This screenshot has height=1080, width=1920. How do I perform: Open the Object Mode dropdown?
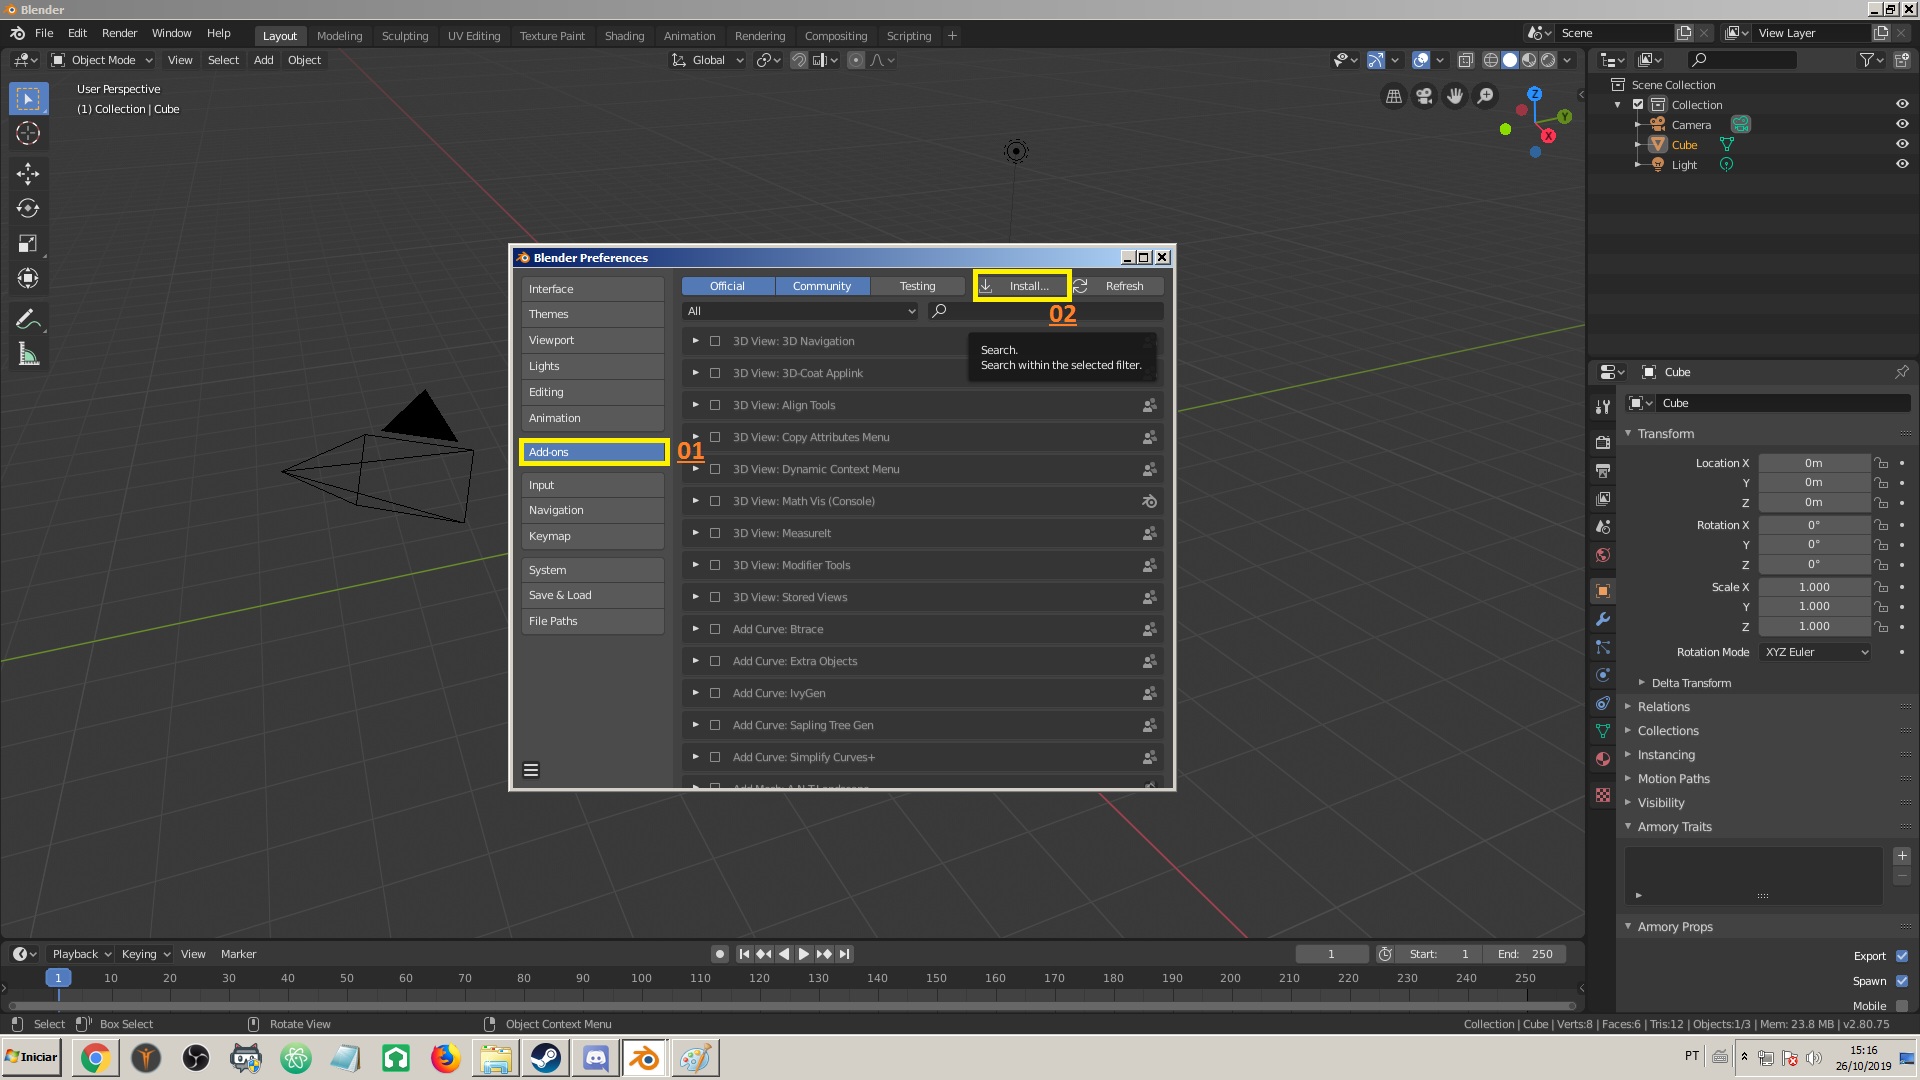coord(103,60)
